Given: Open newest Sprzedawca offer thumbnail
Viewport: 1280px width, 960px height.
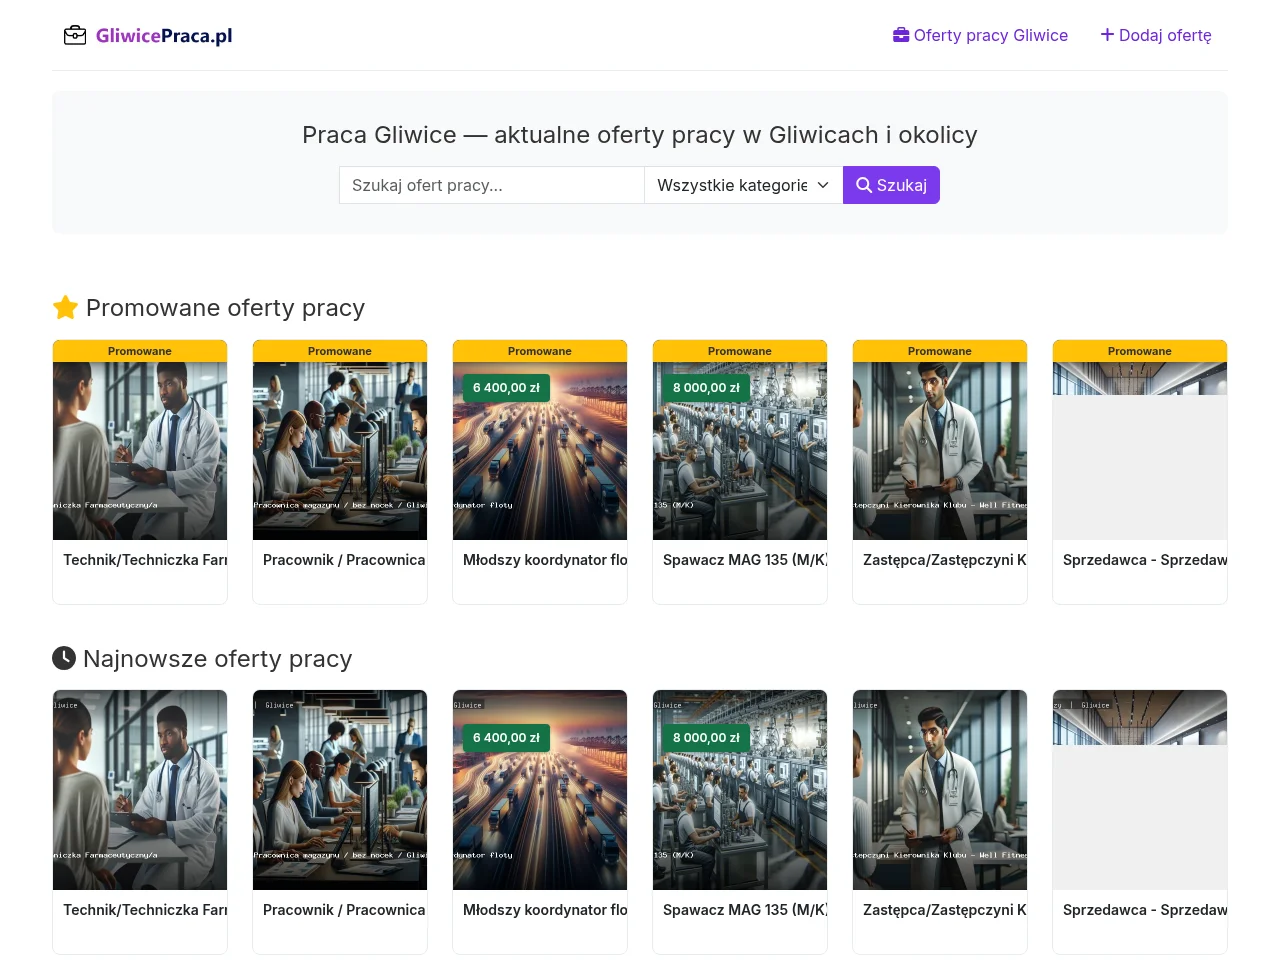Looking at the screenshot, I should point(1140,790).
